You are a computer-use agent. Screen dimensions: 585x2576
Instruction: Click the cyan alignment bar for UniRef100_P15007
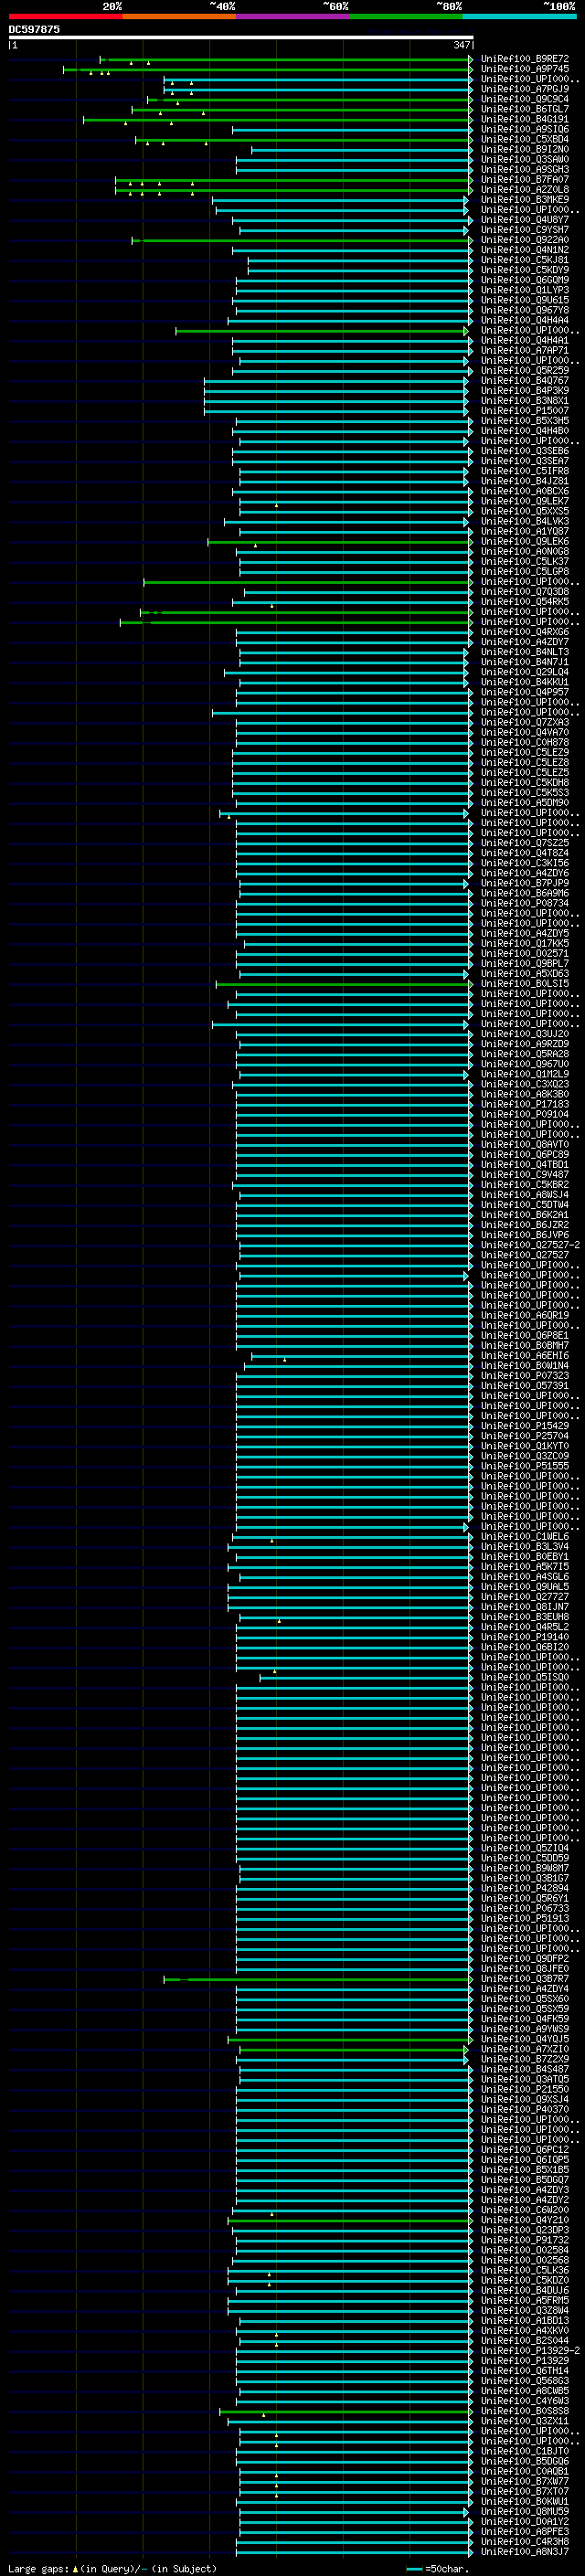click(x=336, y=411)
